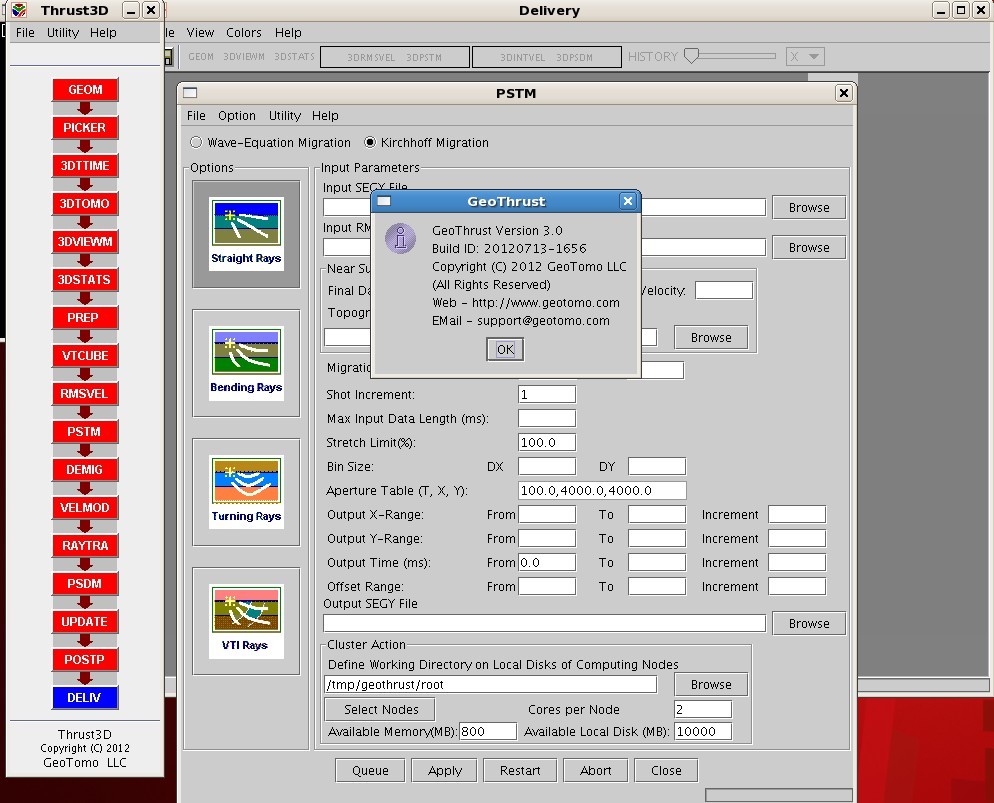
Task: Click the Apply button
Action: pos(445,770)
